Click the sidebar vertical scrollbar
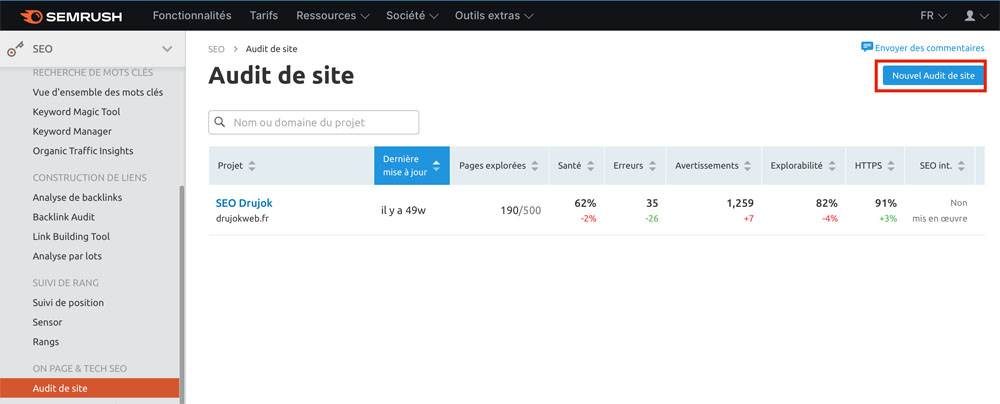Image resolution: width=1000 pixels, height=404 pixels. coord(182,294)
